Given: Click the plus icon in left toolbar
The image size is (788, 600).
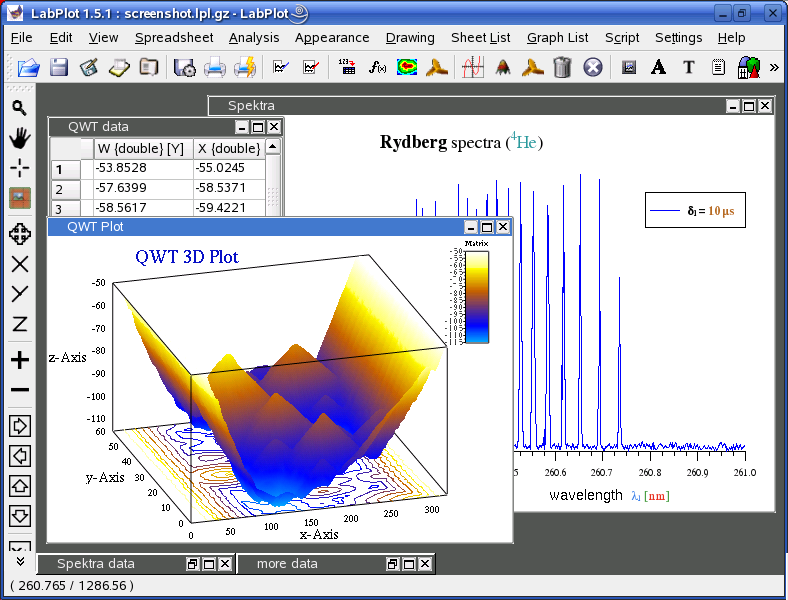Looking at the screenshot, I should [x=19, y=360].
